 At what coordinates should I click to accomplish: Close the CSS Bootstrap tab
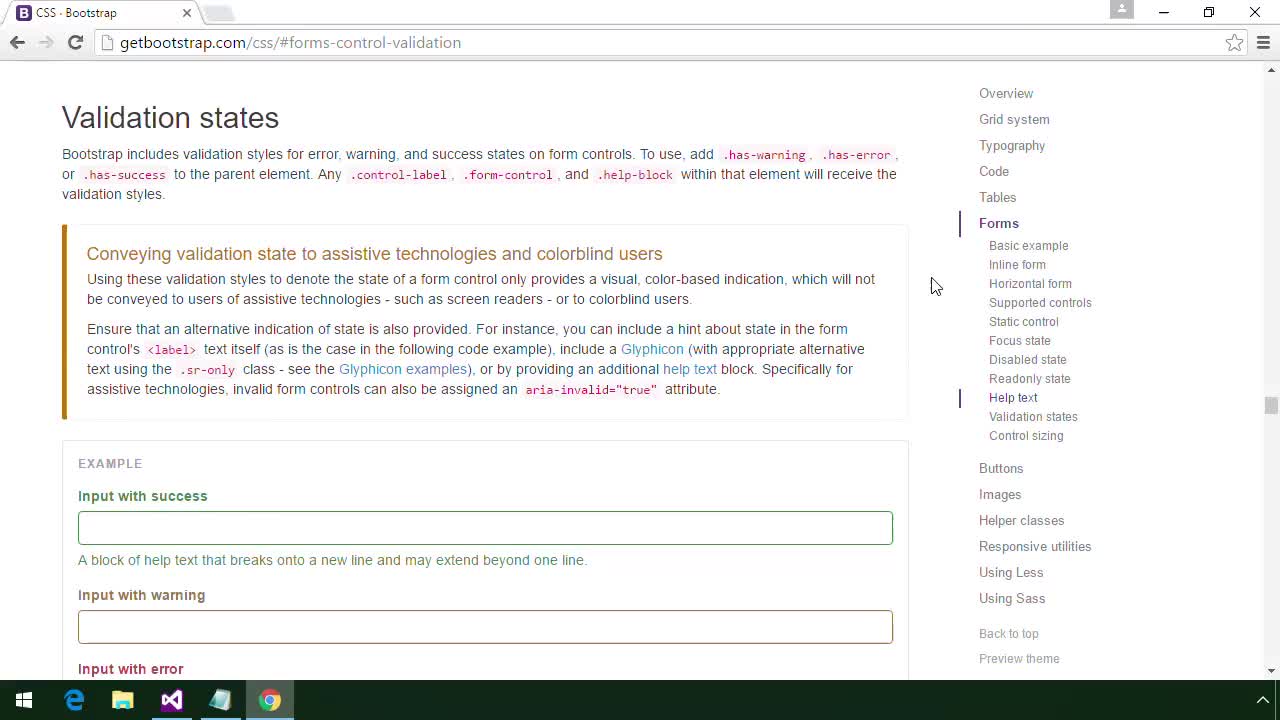pyautogui.click(x=187, y=13)
